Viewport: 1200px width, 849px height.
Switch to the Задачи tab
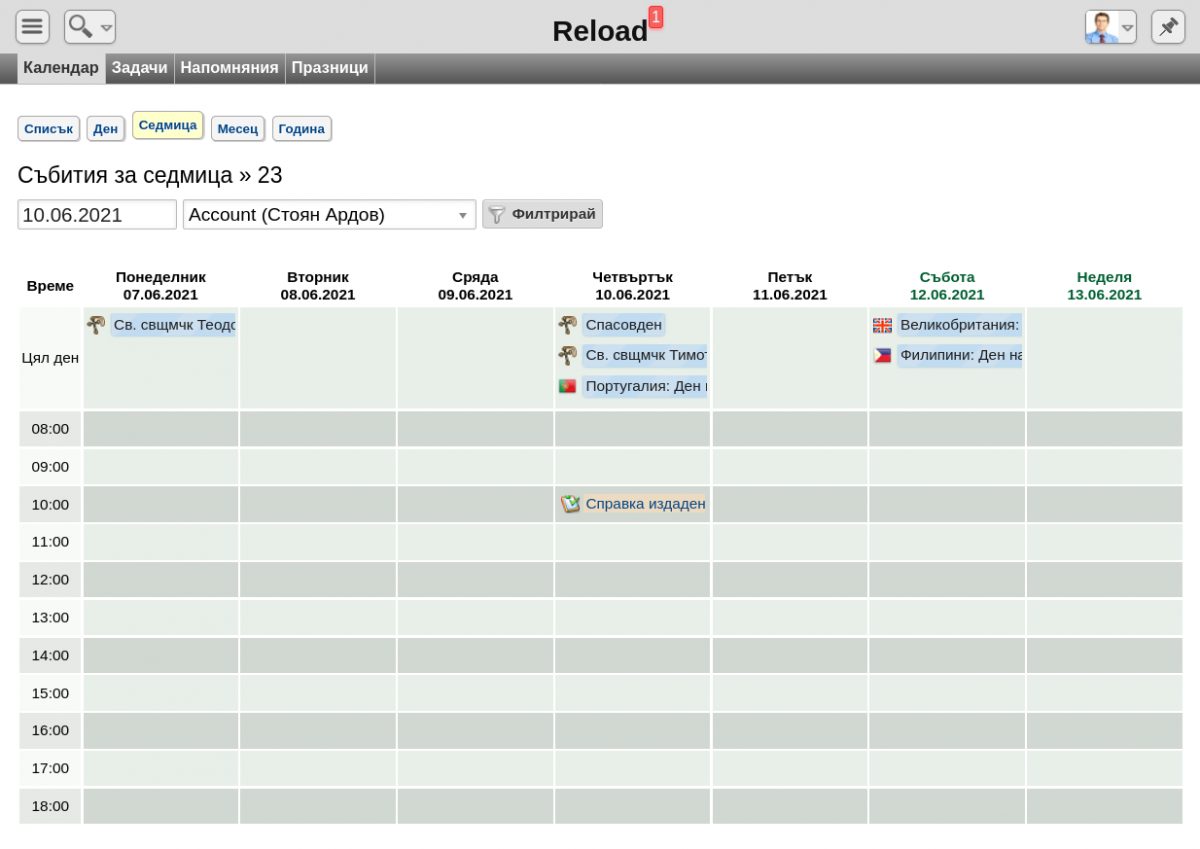(x=139, y=68)
